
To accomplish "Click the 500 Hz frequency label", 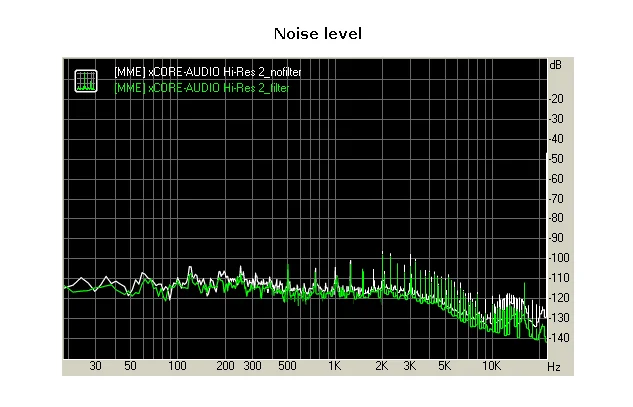I will pos(287,366).
